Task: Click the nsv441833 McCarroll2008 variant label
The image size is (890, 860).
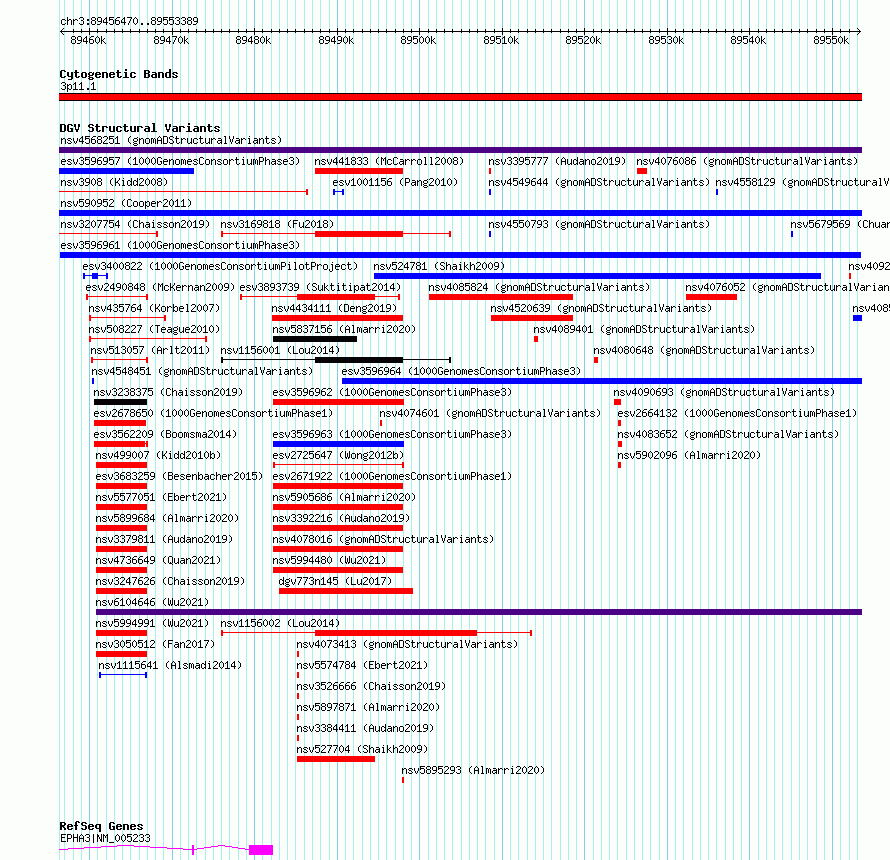Action: pyautogui.click(x=389, y=161)
